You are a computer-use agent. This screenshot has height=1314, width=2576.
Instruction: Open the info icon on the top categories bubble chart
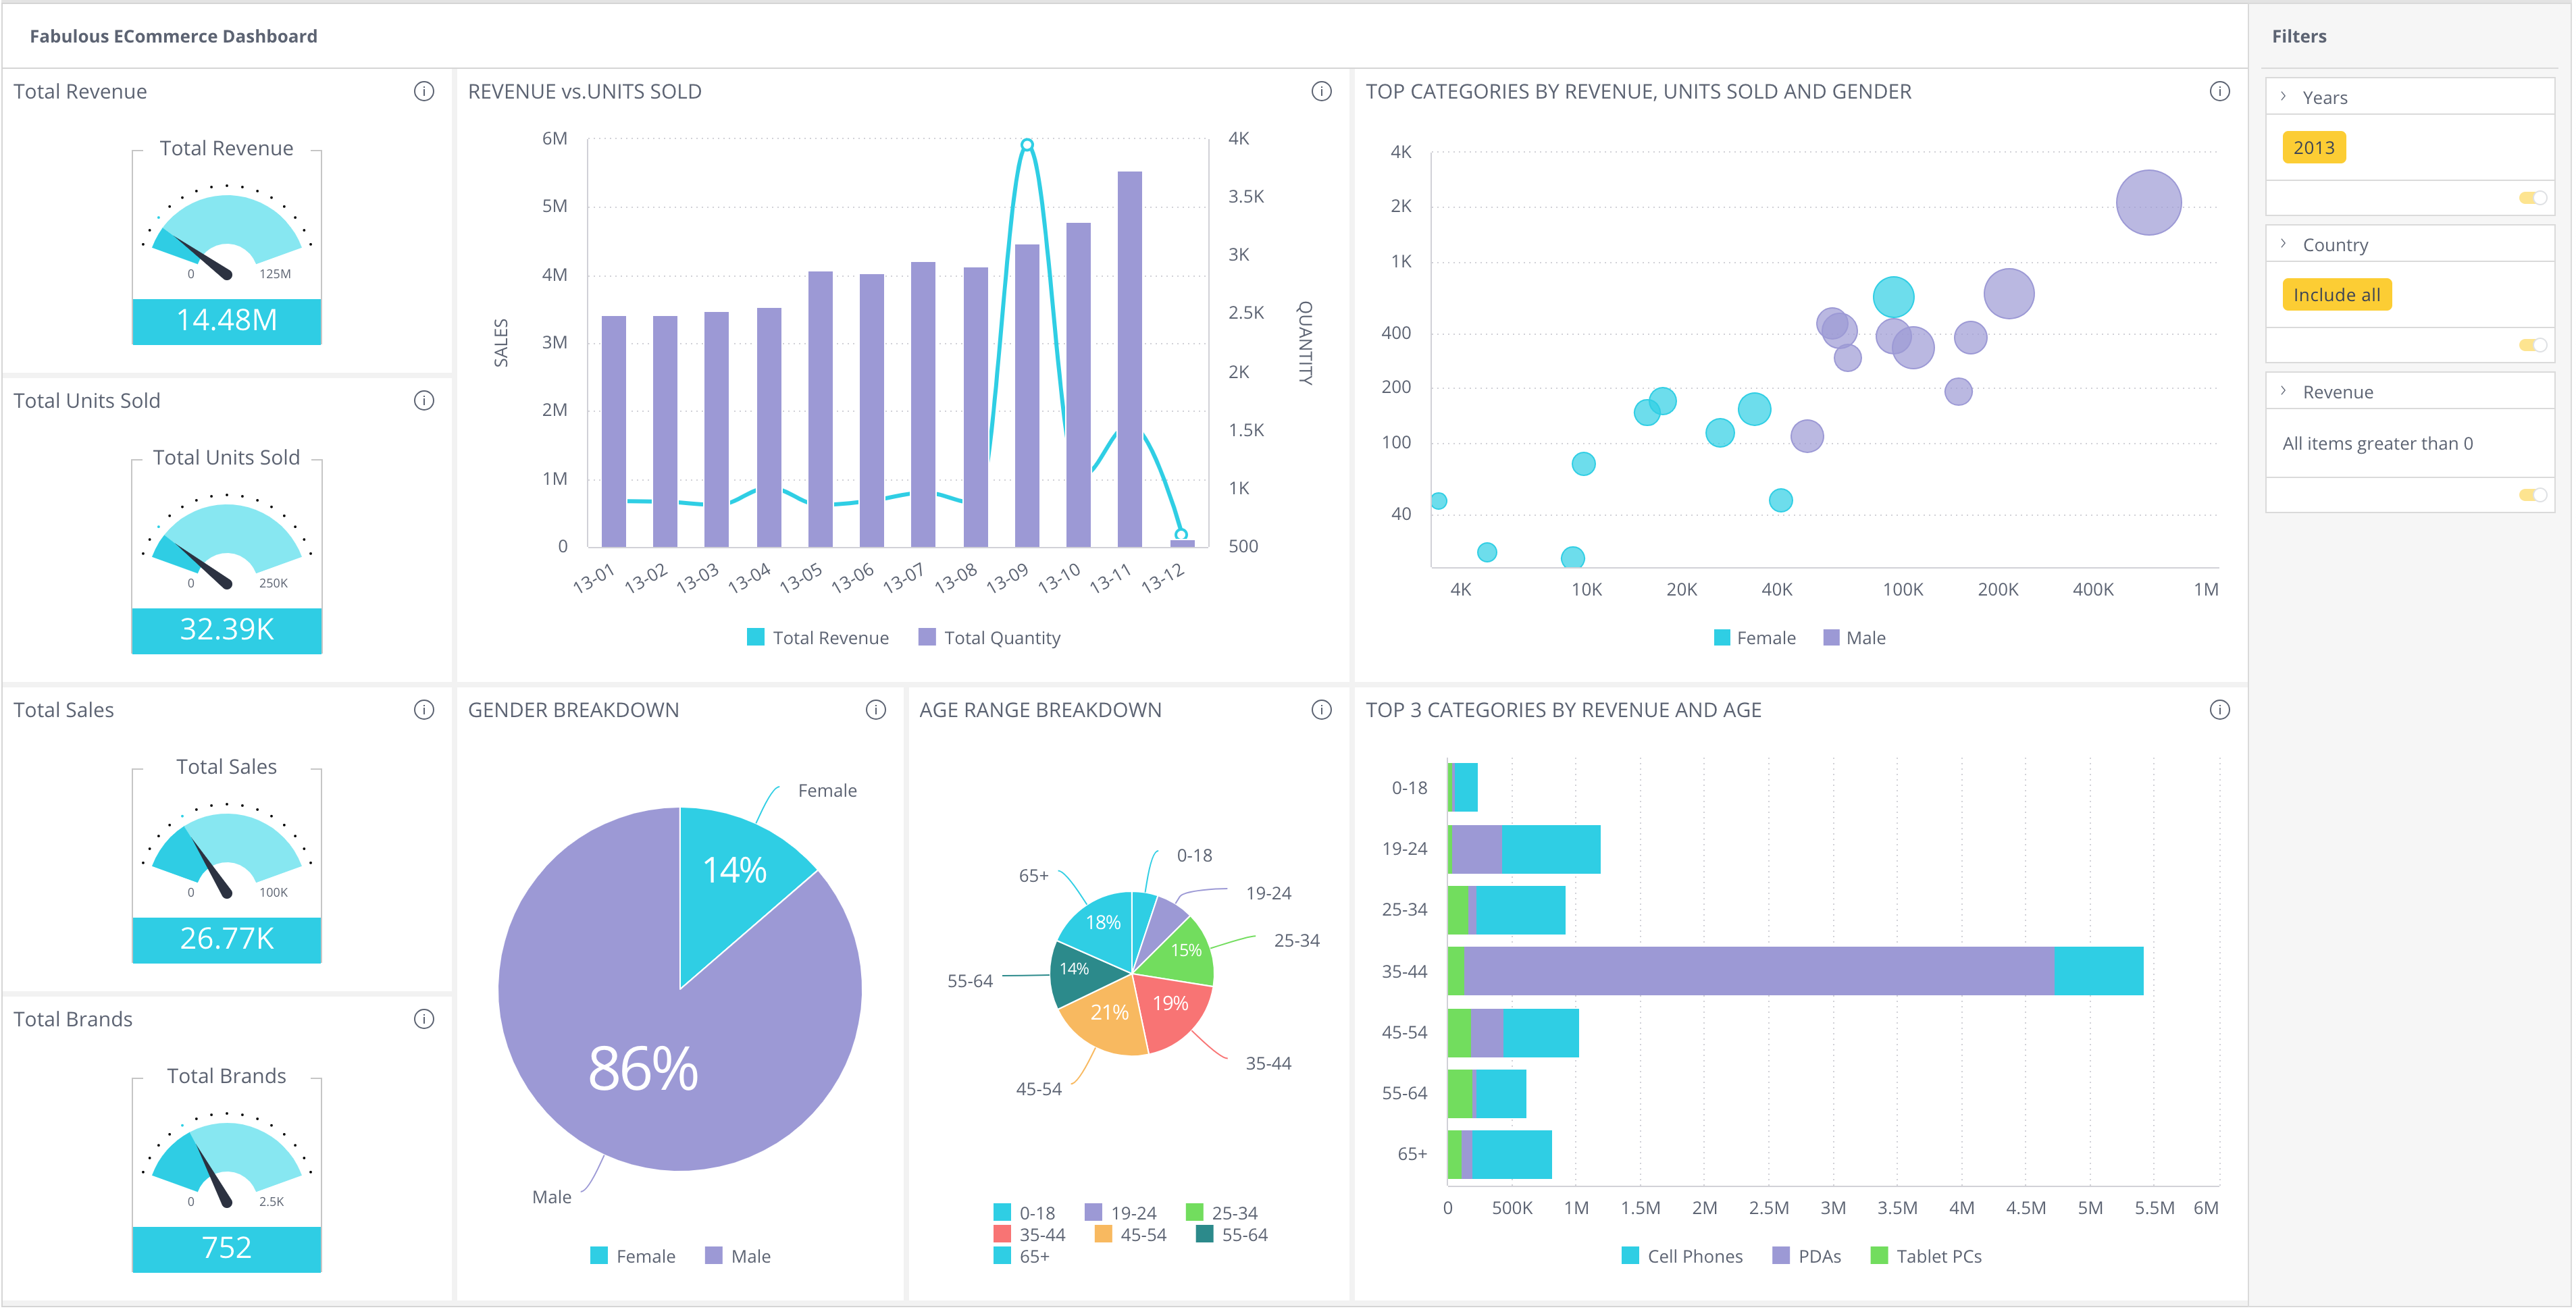pyautogui.click(x=2220, y=91)
